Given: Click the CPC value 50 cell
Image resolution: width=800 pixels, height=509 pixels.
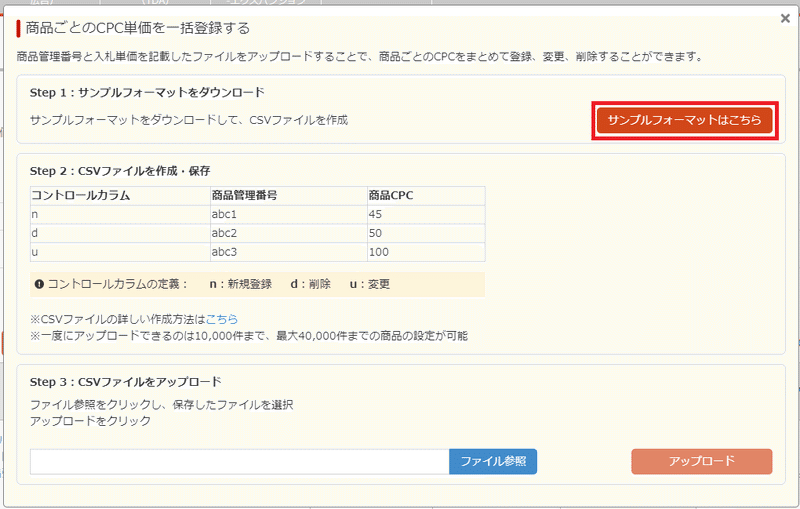Looking at the screenshot, I should point(377,233).
